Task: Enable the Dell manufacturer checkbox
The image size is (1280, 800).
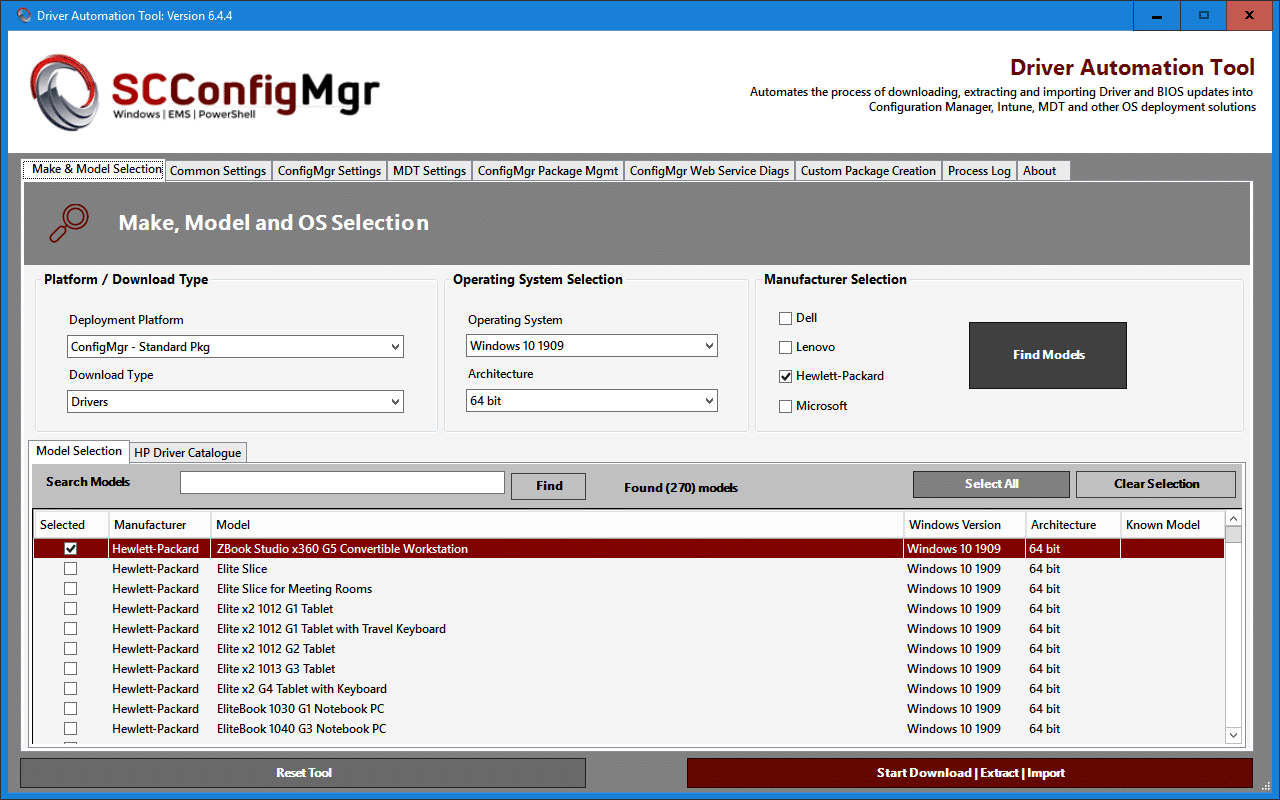Action: tap(785, 318)
